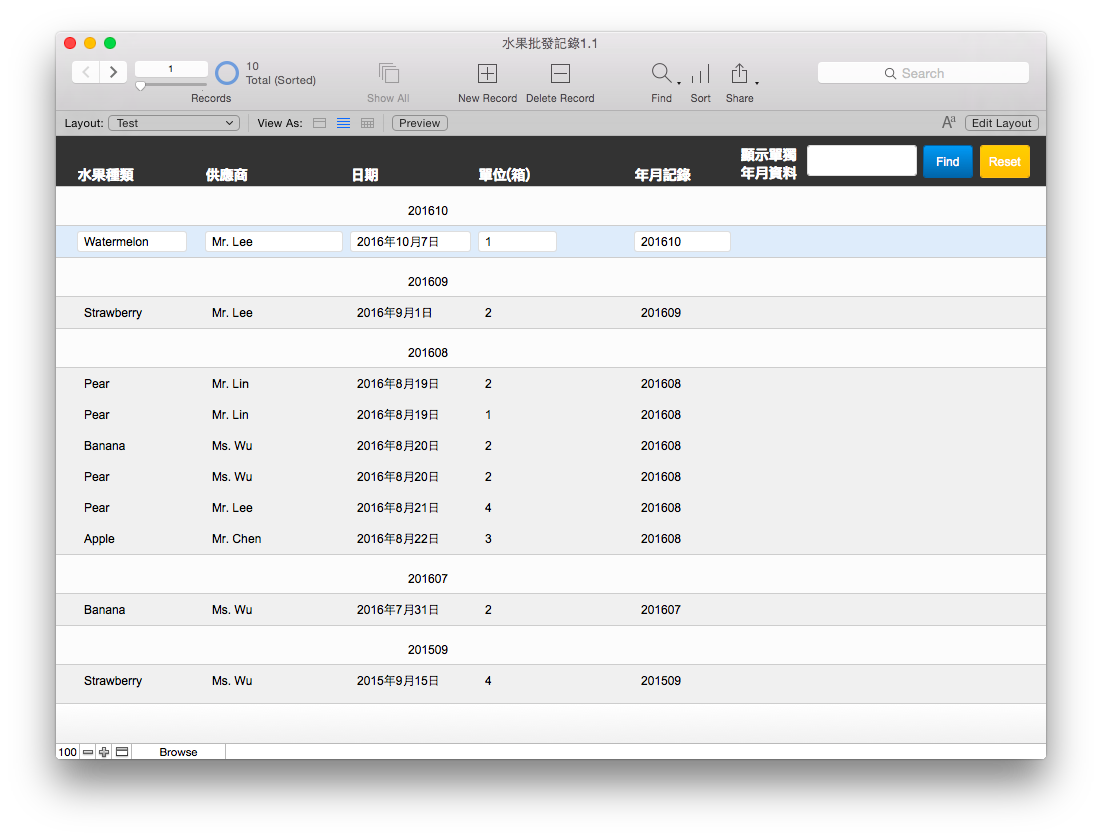Screen dimensions: 1102x839
Task: Click the Apple record cell
Action: [99, 539]
